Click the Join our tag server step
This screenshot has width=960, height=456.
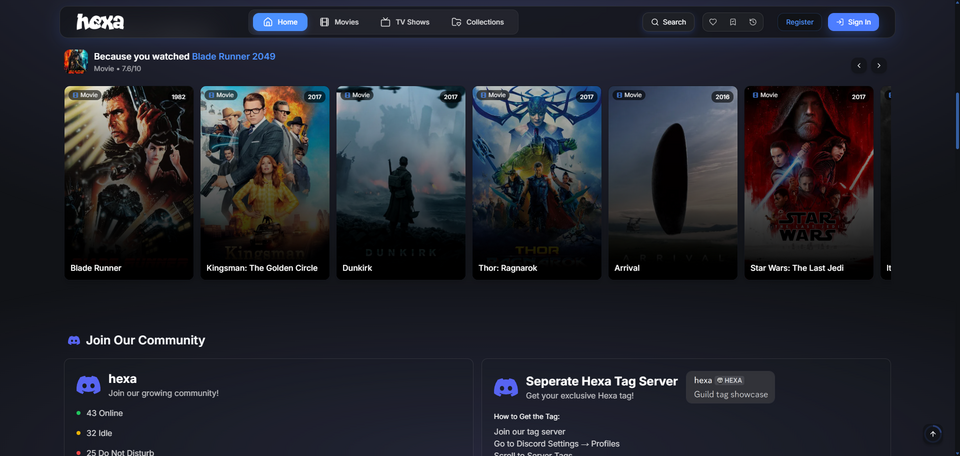pos(530,432)
